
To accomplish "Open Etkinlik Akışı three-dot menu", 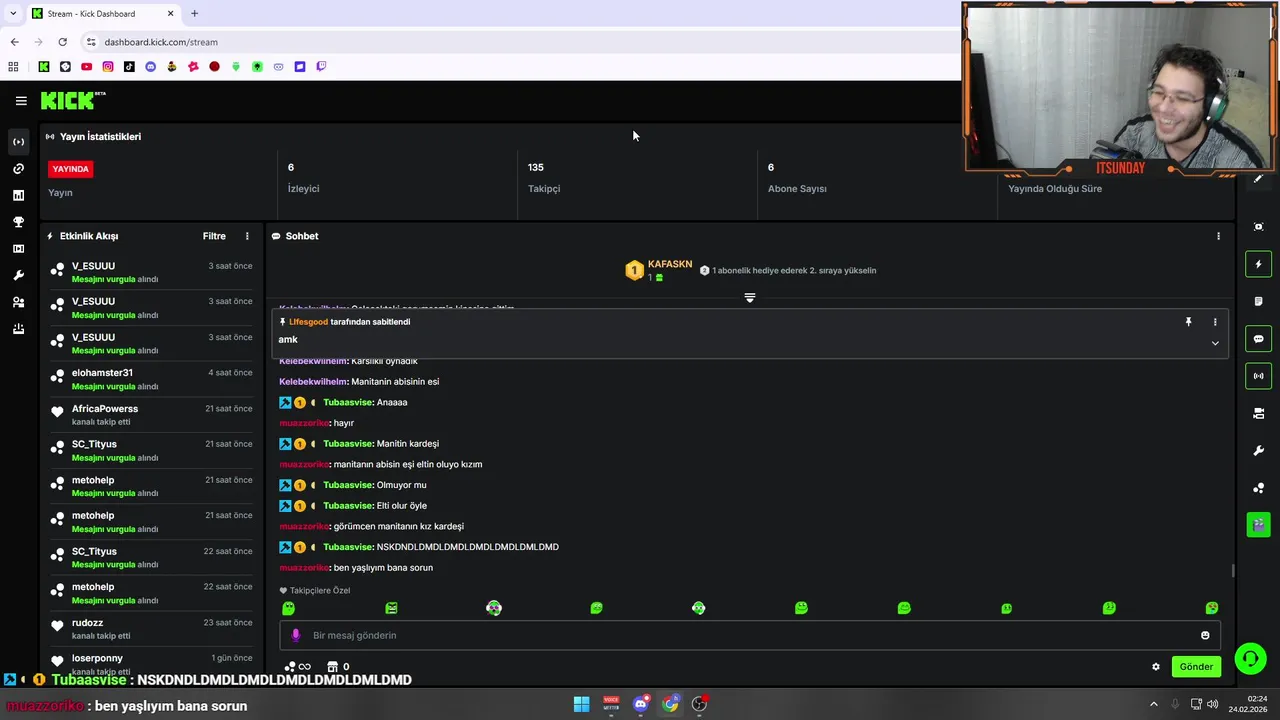I will [x=247, y=236].
